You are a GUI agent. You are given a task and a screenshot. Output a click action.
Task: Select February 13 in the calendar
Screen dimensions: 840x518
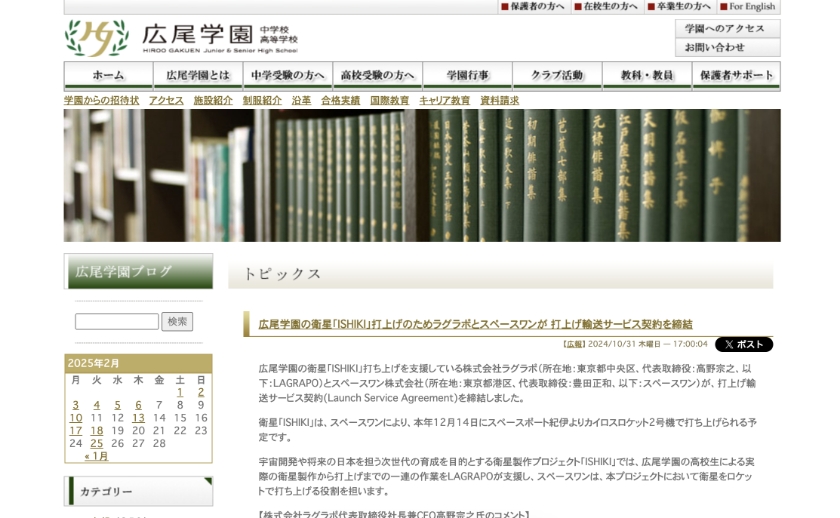click(138, 418)
